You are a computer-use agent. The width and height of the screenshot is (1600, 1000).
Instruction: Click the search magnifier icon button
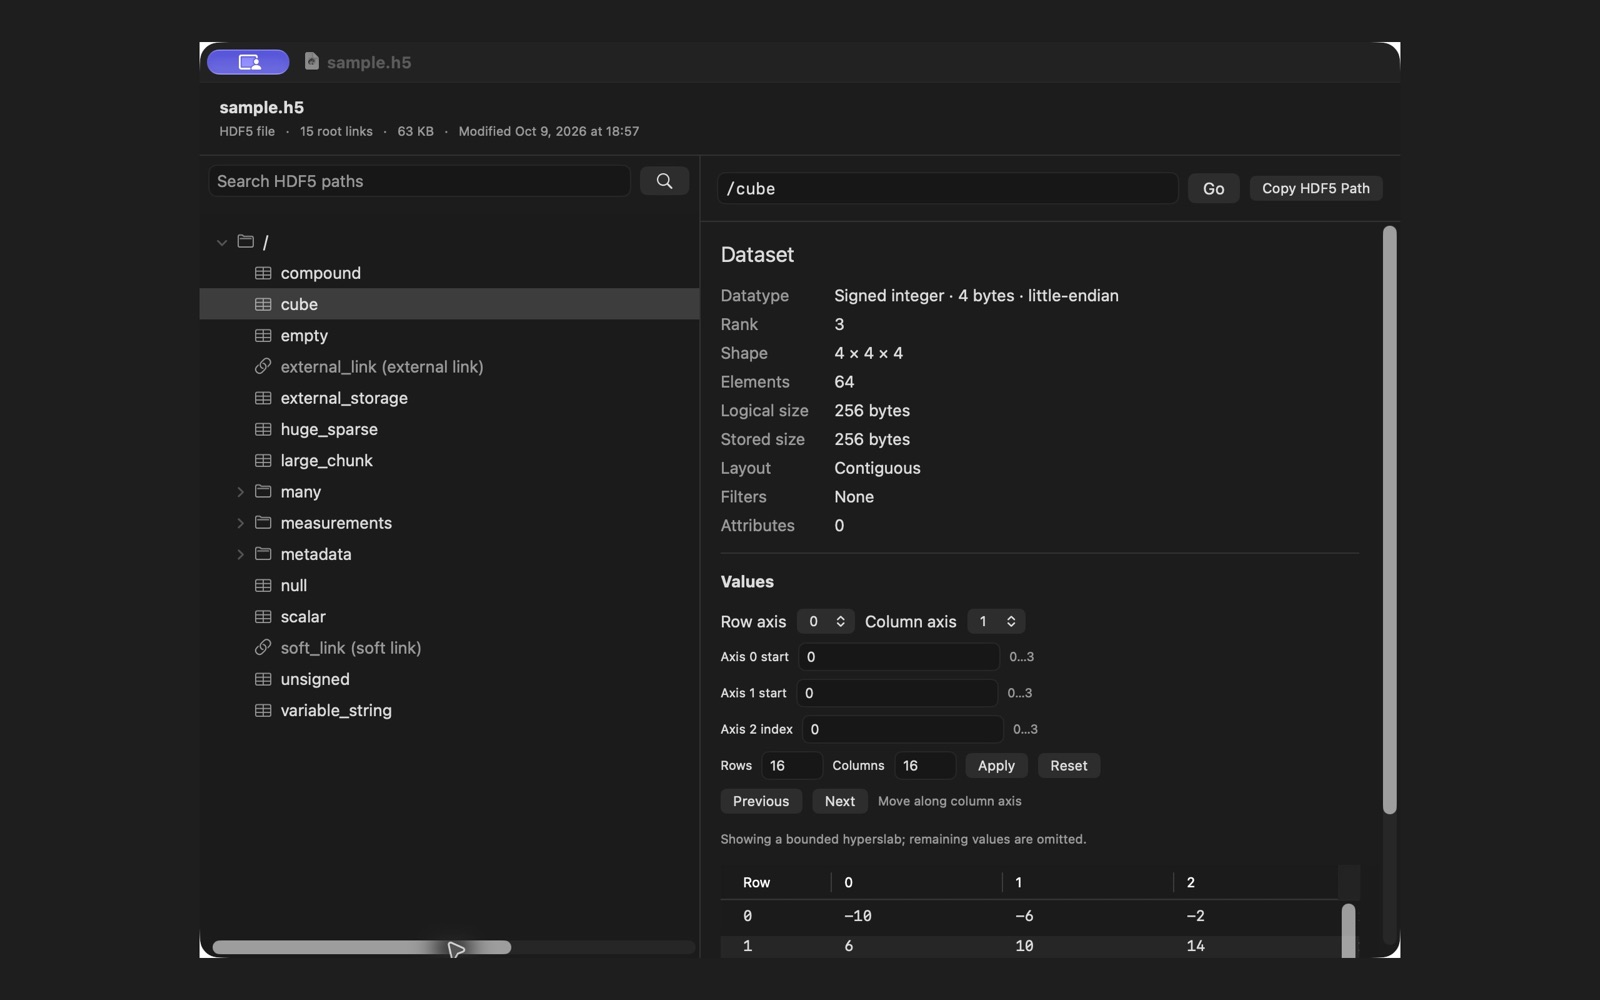click(664, 181)
